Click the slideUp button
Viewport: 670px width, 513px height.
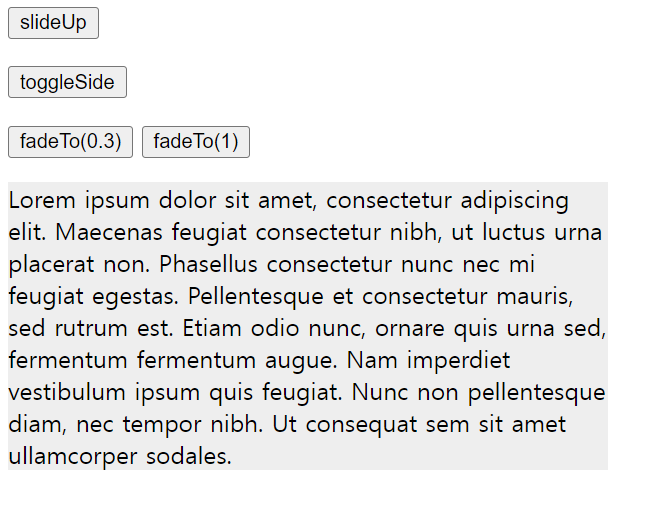click(x=53, y=23)
